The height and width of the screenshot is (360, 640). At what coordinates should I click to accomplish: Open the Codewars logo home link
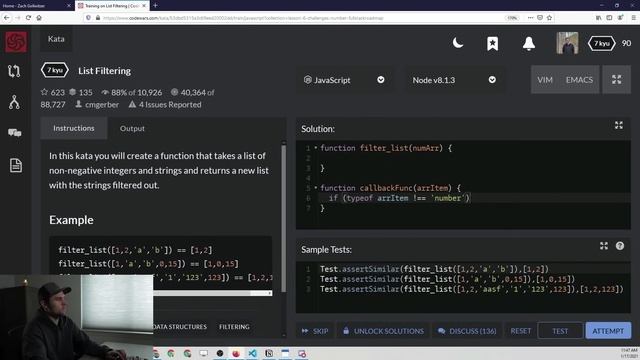click(x=16, y=42)
